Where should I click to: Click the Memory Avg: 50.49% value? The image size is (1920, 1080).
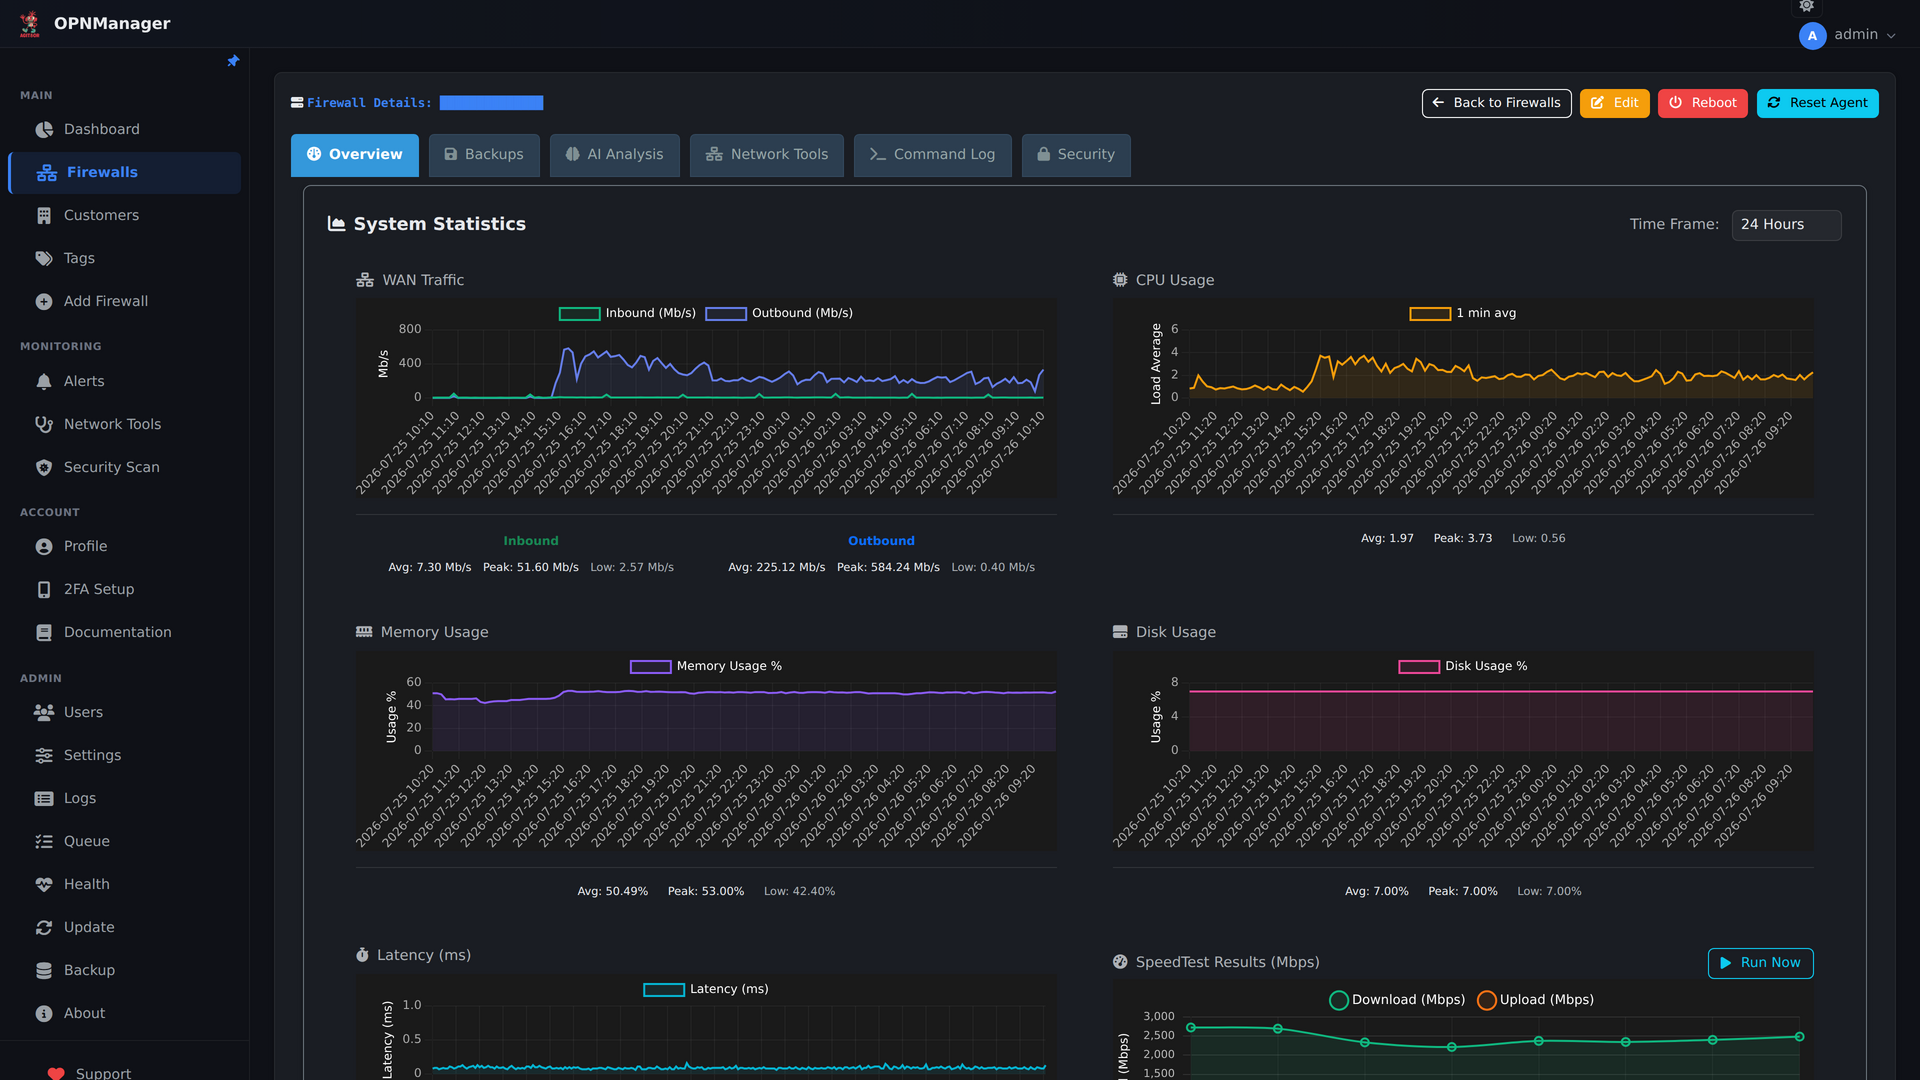(x=613, y=891)
